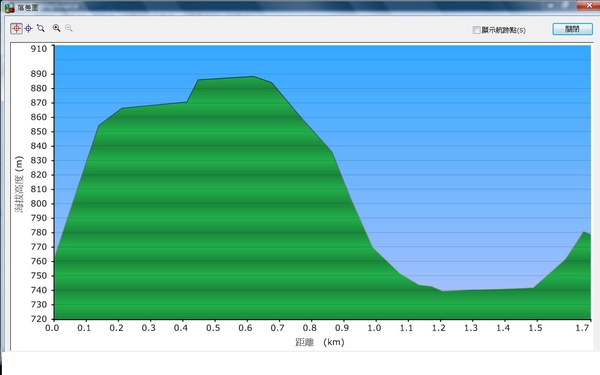Click the 0.5 distance label
Image resolution: width=600 pixels, height=375 pixels.
pos(213,328)
